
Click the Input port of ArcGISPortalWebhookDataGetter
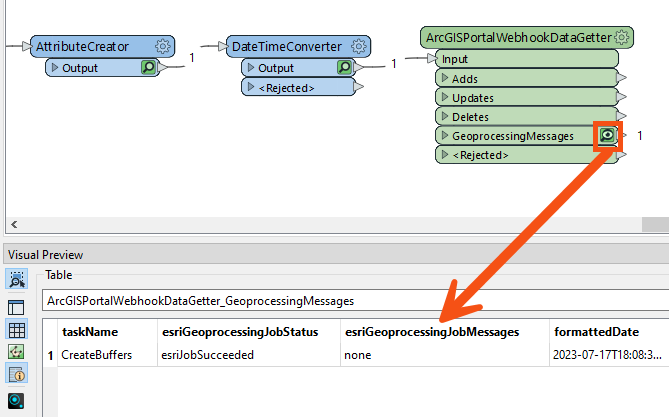(x=527, y=58)
